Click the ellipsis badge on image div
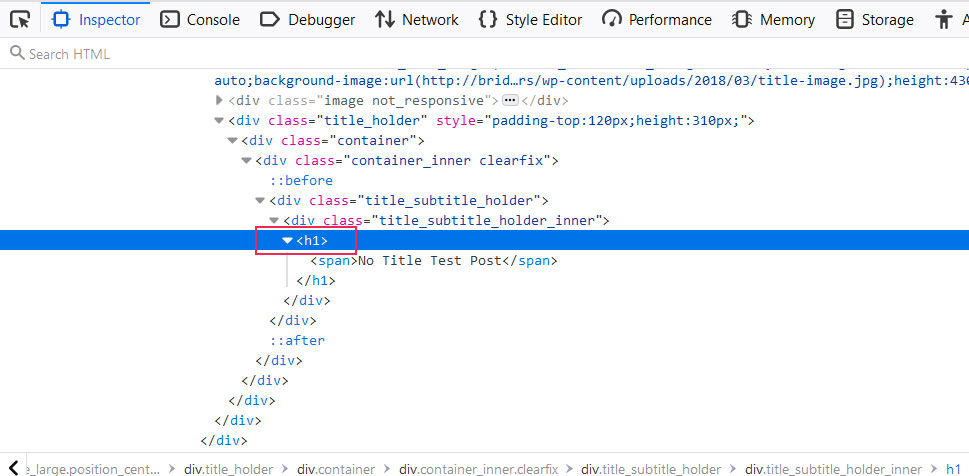 pos(509,101)
